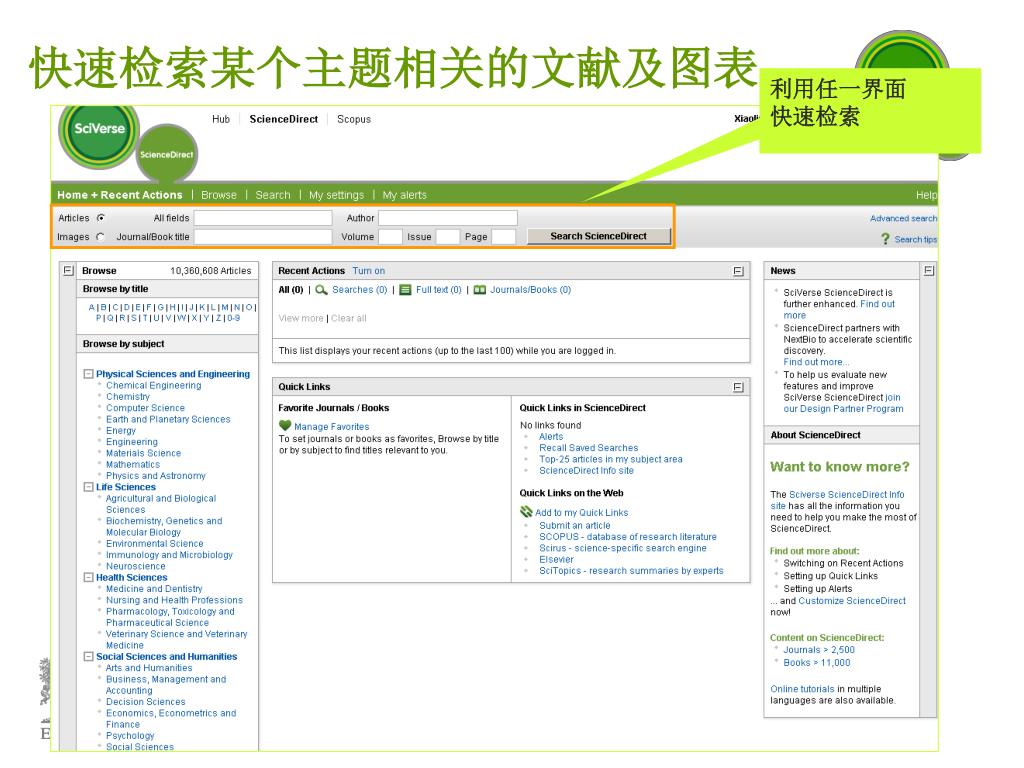Open Recall Saved Searches link
The image size is (1024, 768).
588,448
